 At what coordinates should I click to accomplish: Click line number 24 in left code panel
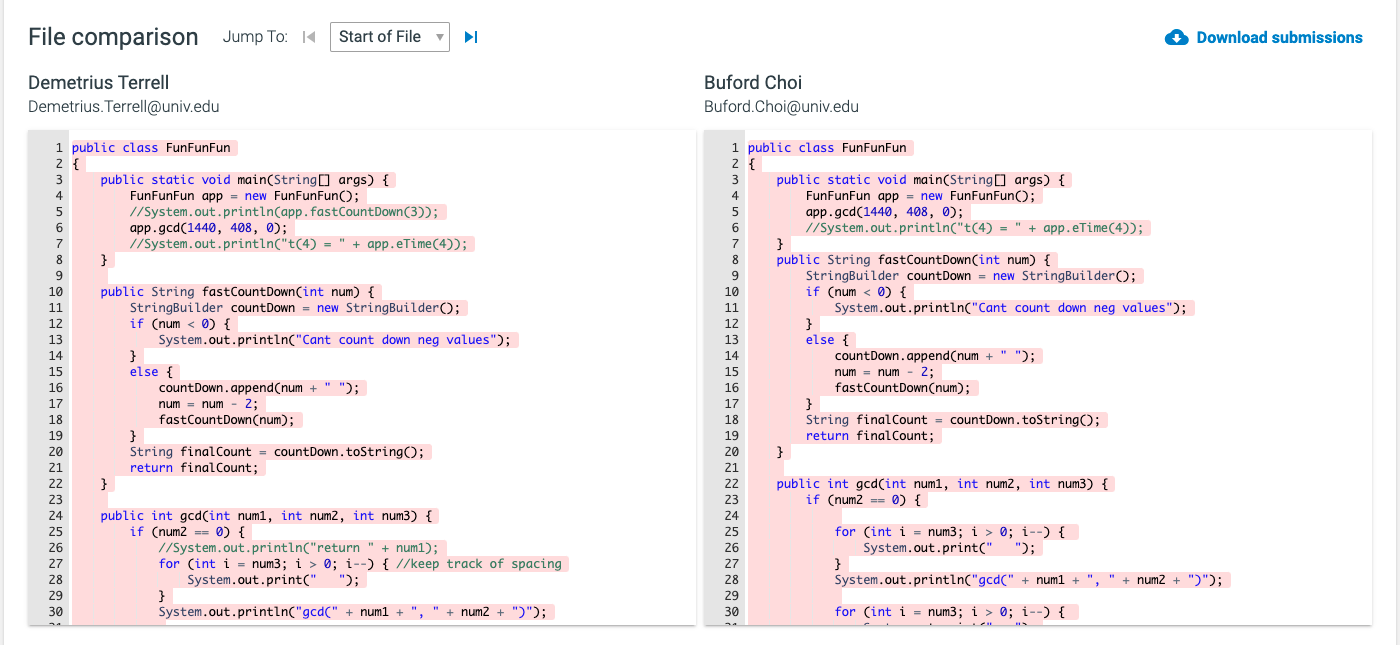coord(55,516)
